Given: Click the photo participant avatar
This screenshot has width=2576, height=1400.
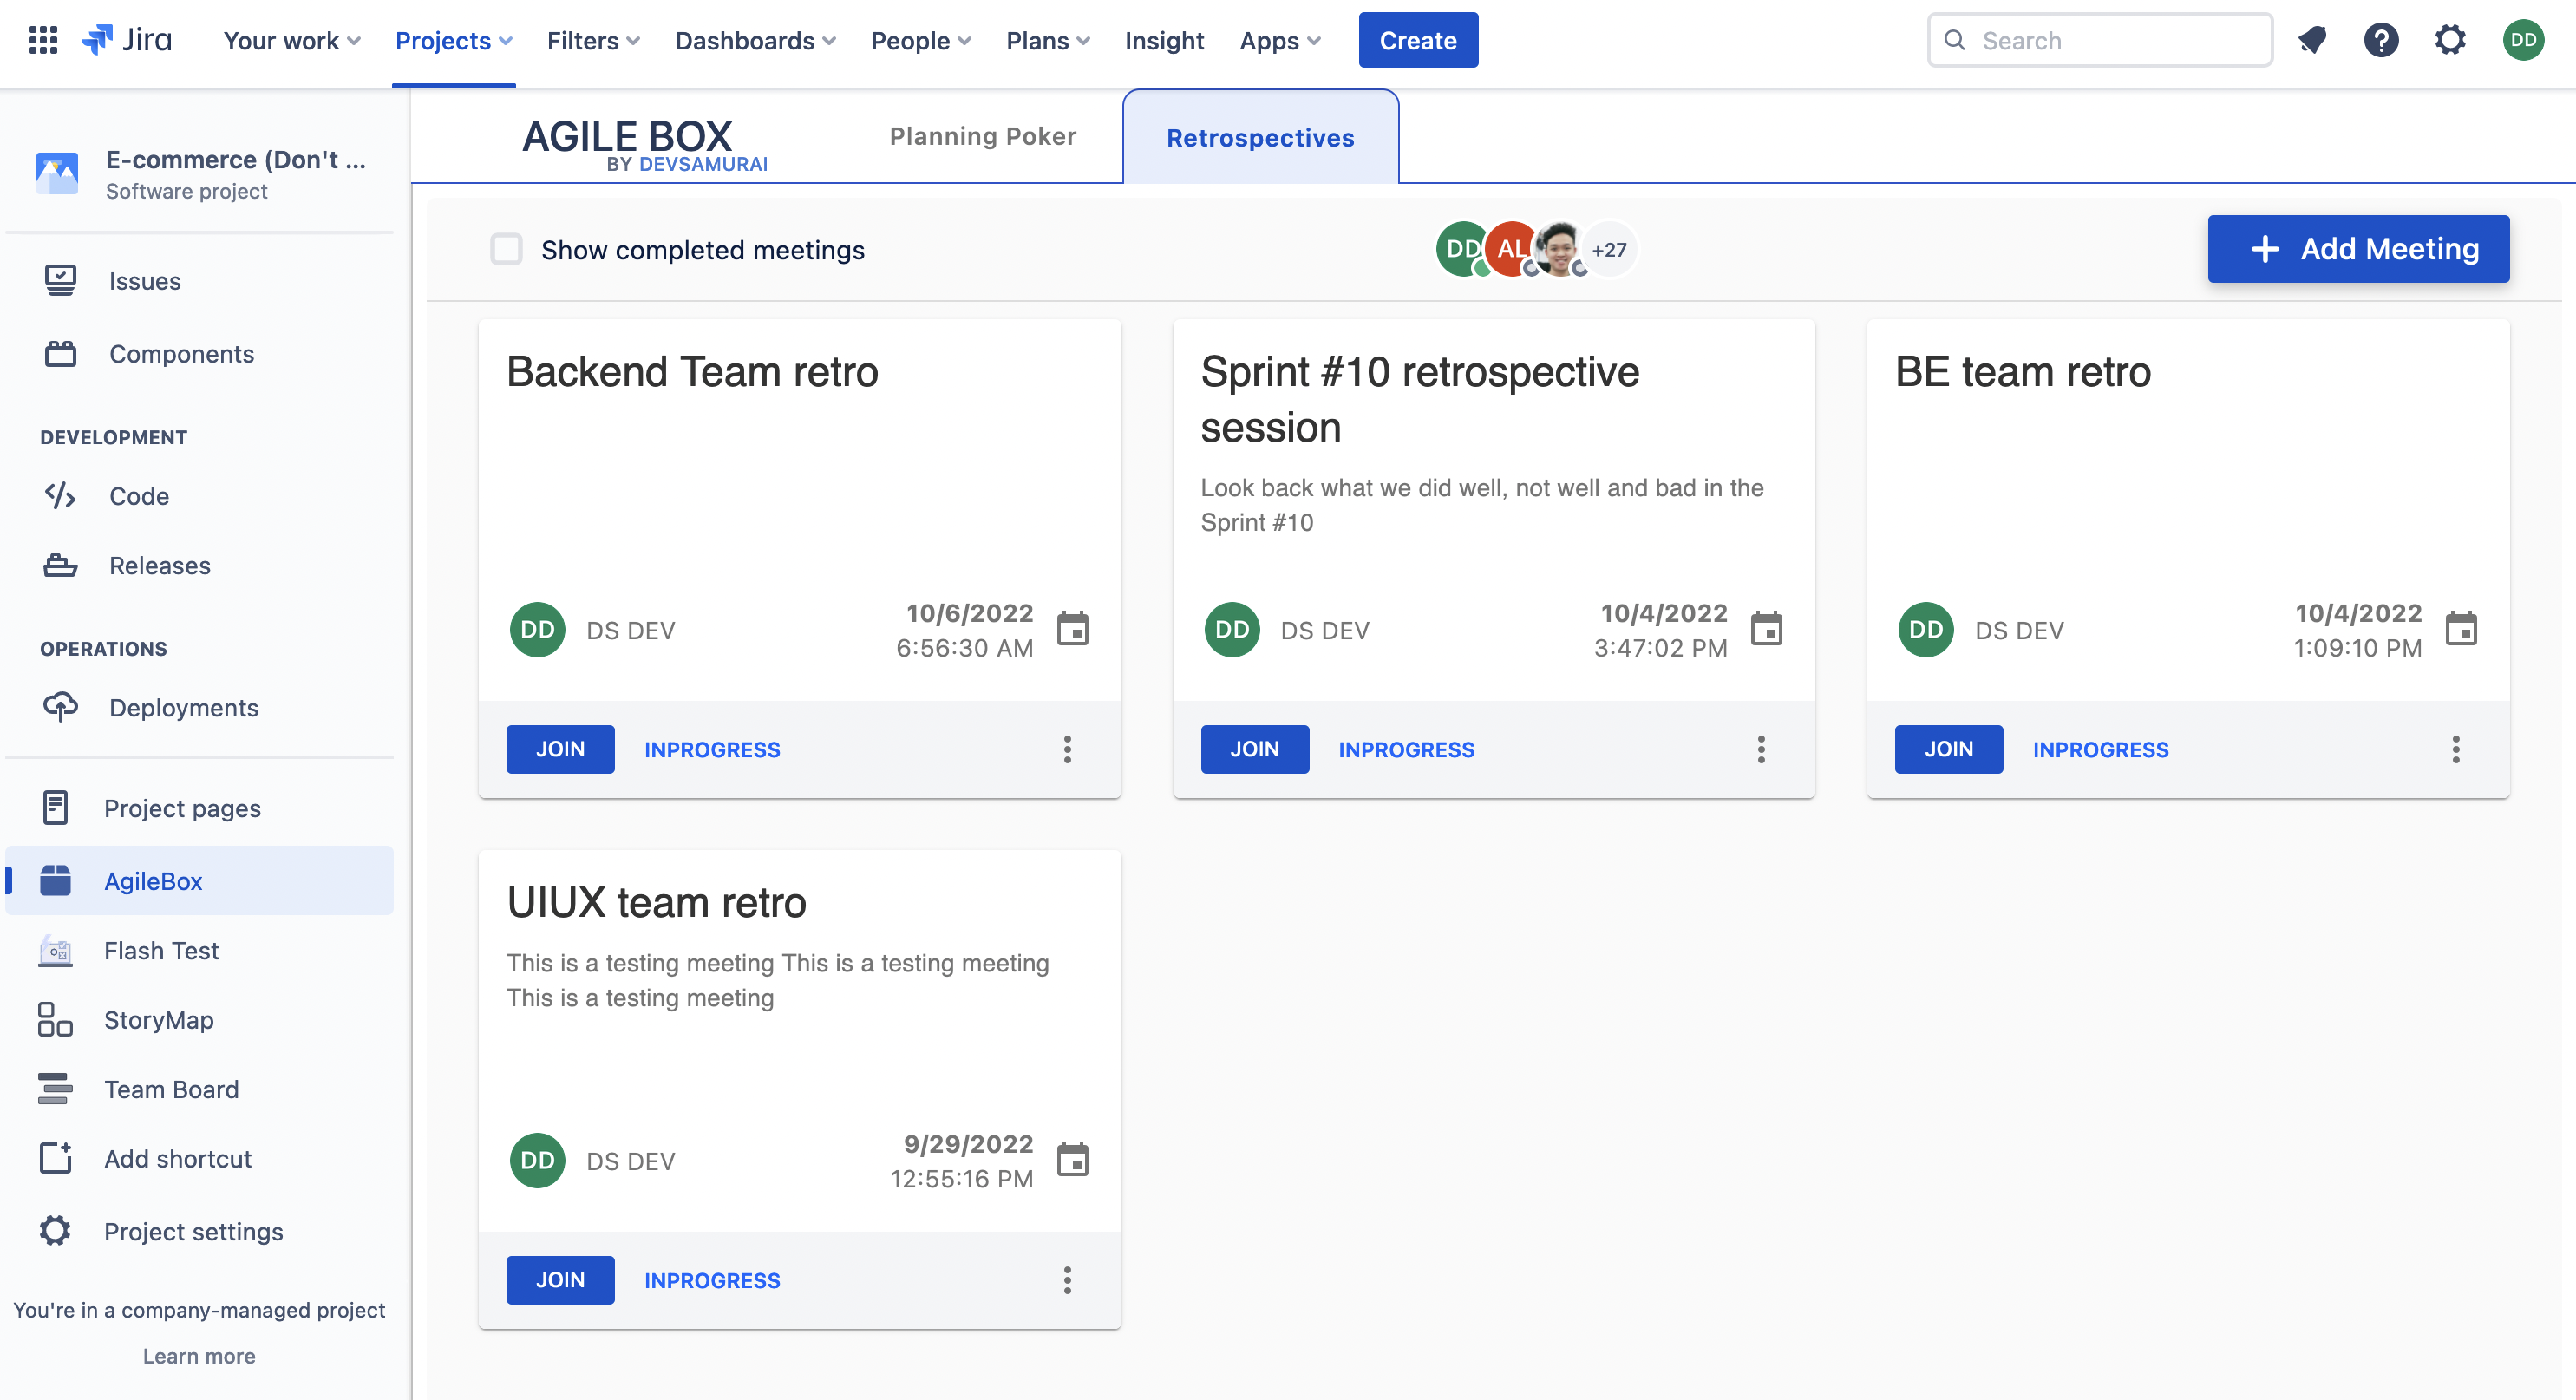Looking at the screenshot, I should [x=1558, y=249].
